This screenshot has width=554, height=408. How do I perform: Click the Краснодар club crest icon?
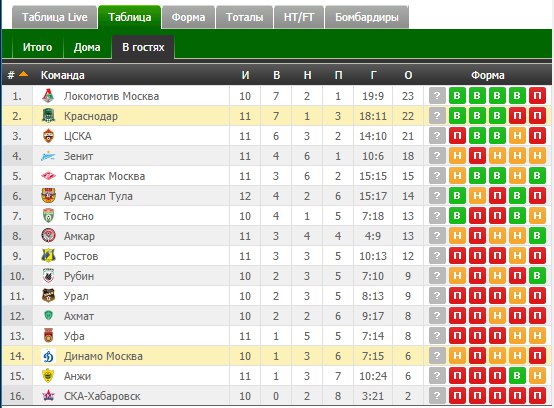(x=48, y=116)
